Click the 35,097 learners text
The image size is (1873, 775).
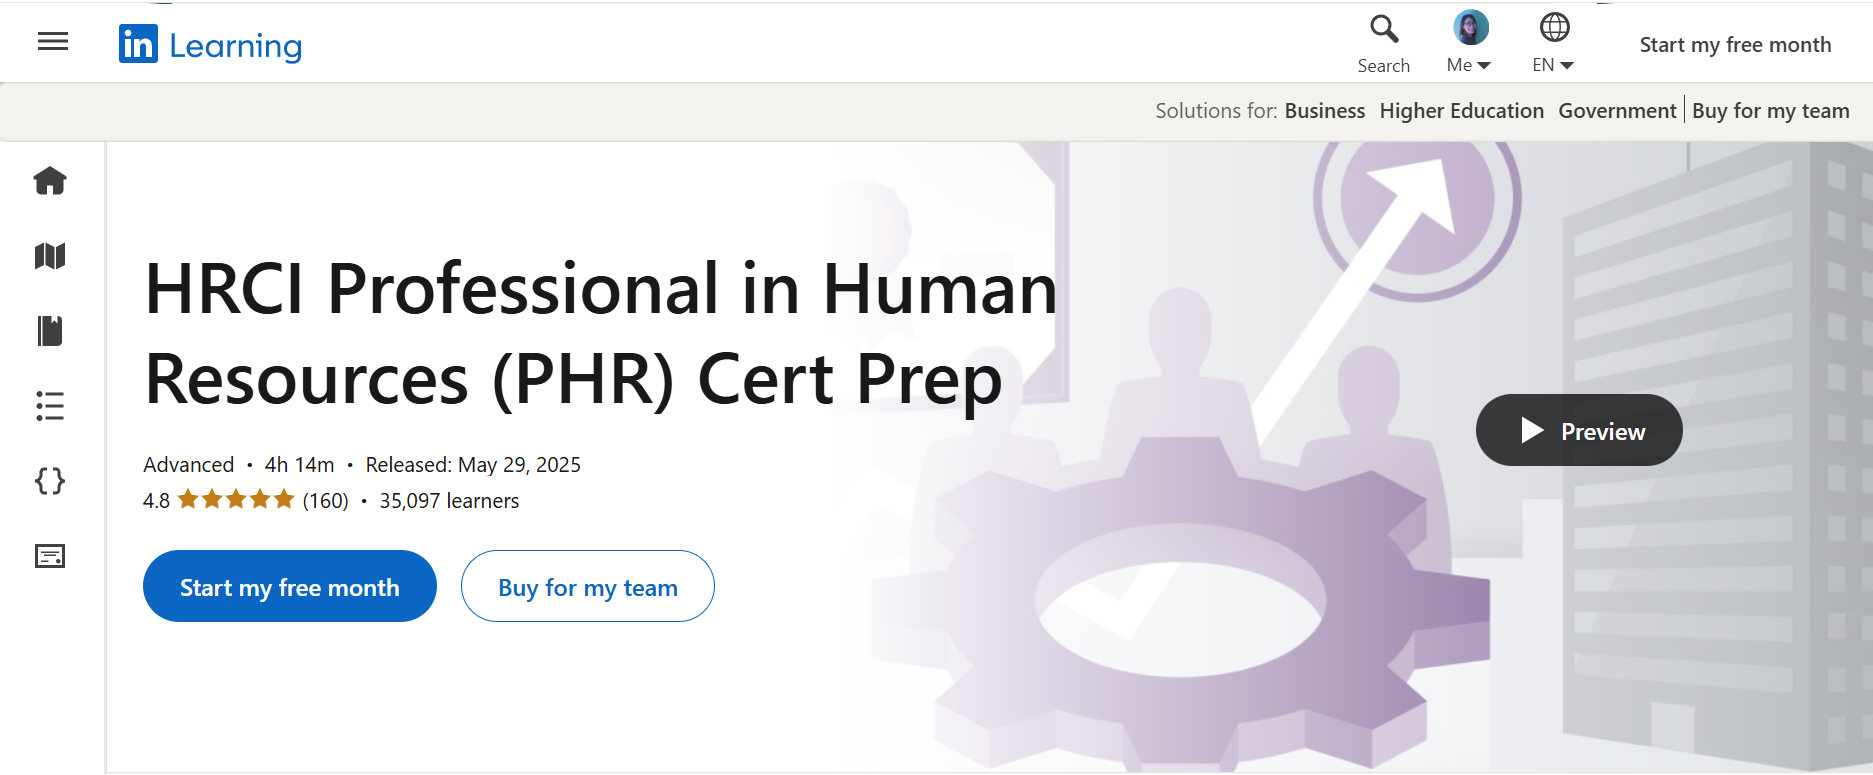coord(449,501)
